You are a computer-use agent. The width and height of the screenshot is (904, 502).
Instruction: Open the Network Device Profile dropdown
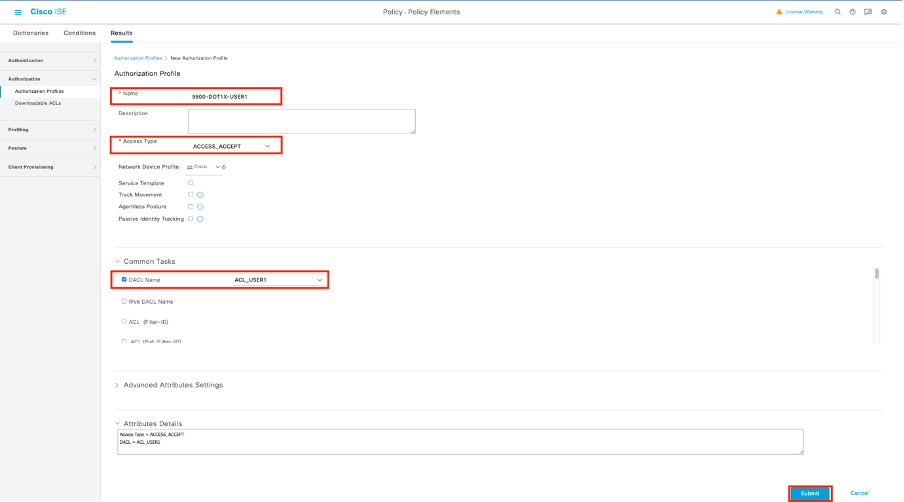203,167
